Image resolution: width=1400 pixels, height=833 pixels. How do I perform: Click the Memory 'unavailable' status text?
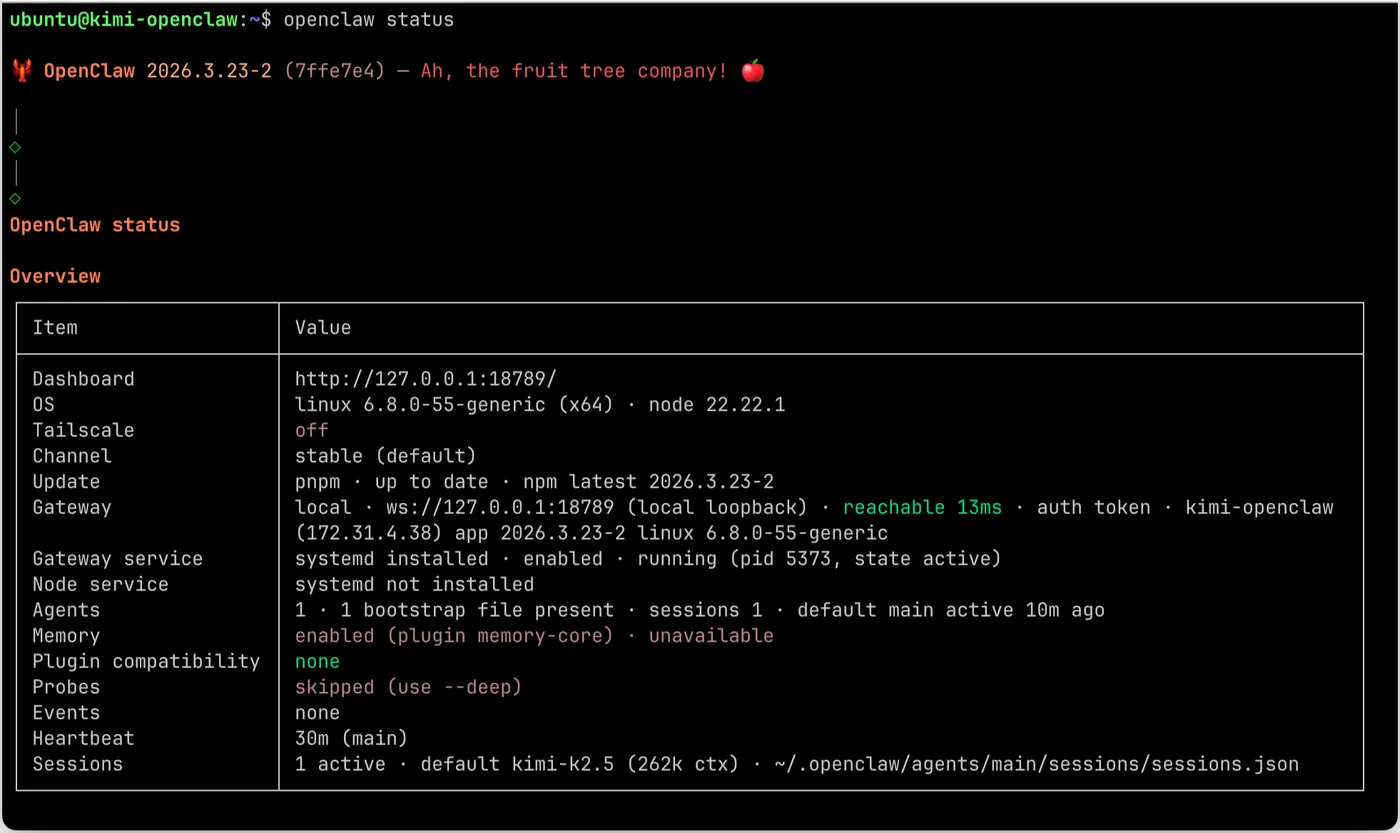click(x=710, y=636)
